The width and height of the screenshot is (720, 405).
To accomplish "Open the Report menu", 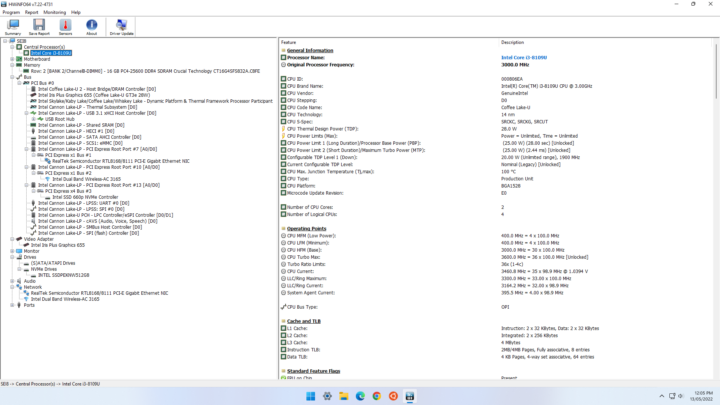I will [32, 12].
